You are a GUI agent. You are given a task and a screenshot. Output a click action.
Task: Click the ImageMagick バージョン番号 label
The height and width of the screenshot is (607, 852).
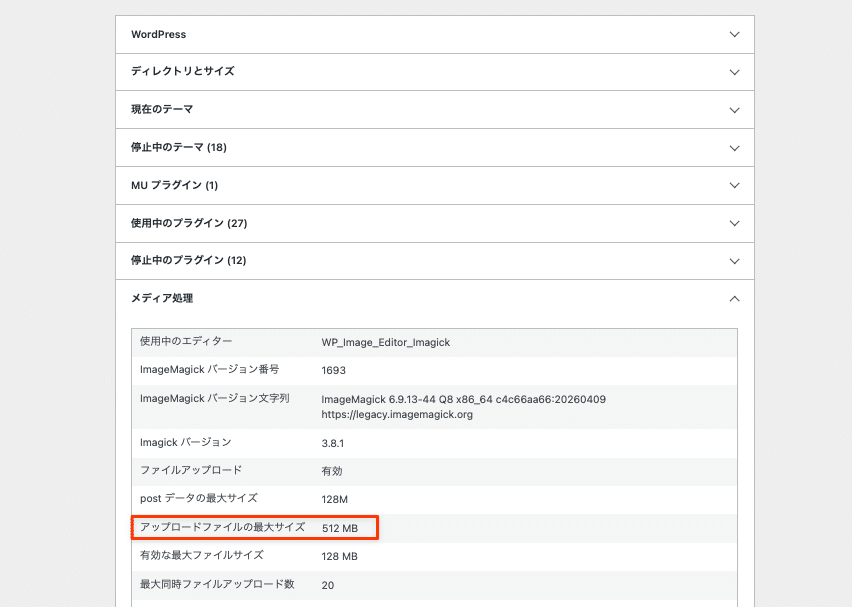(x=209, y=370)
